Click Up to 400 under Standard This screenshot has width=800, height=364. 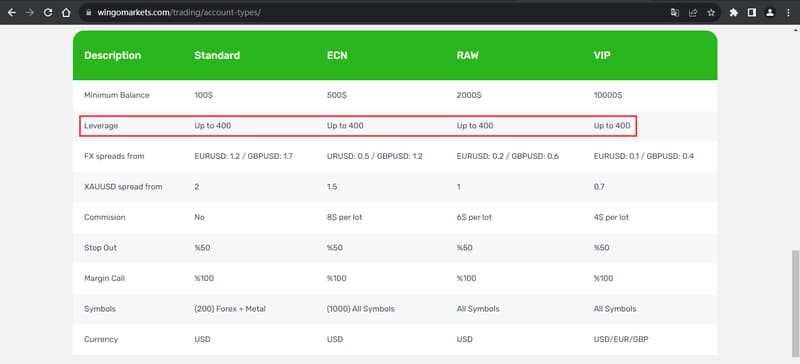(x=213, y=126)
